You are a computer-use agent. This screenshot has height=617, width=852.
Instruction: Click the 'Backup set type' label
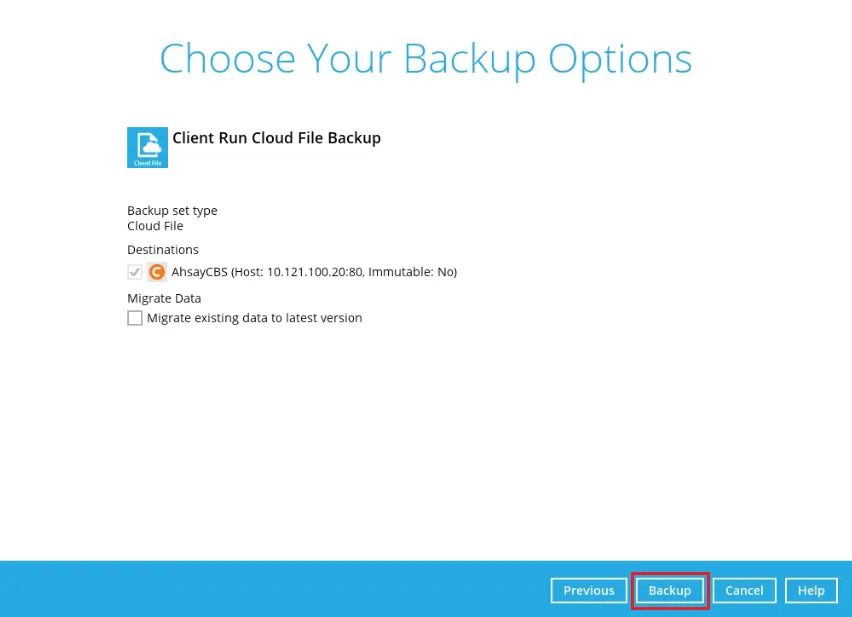coord(172,210)
